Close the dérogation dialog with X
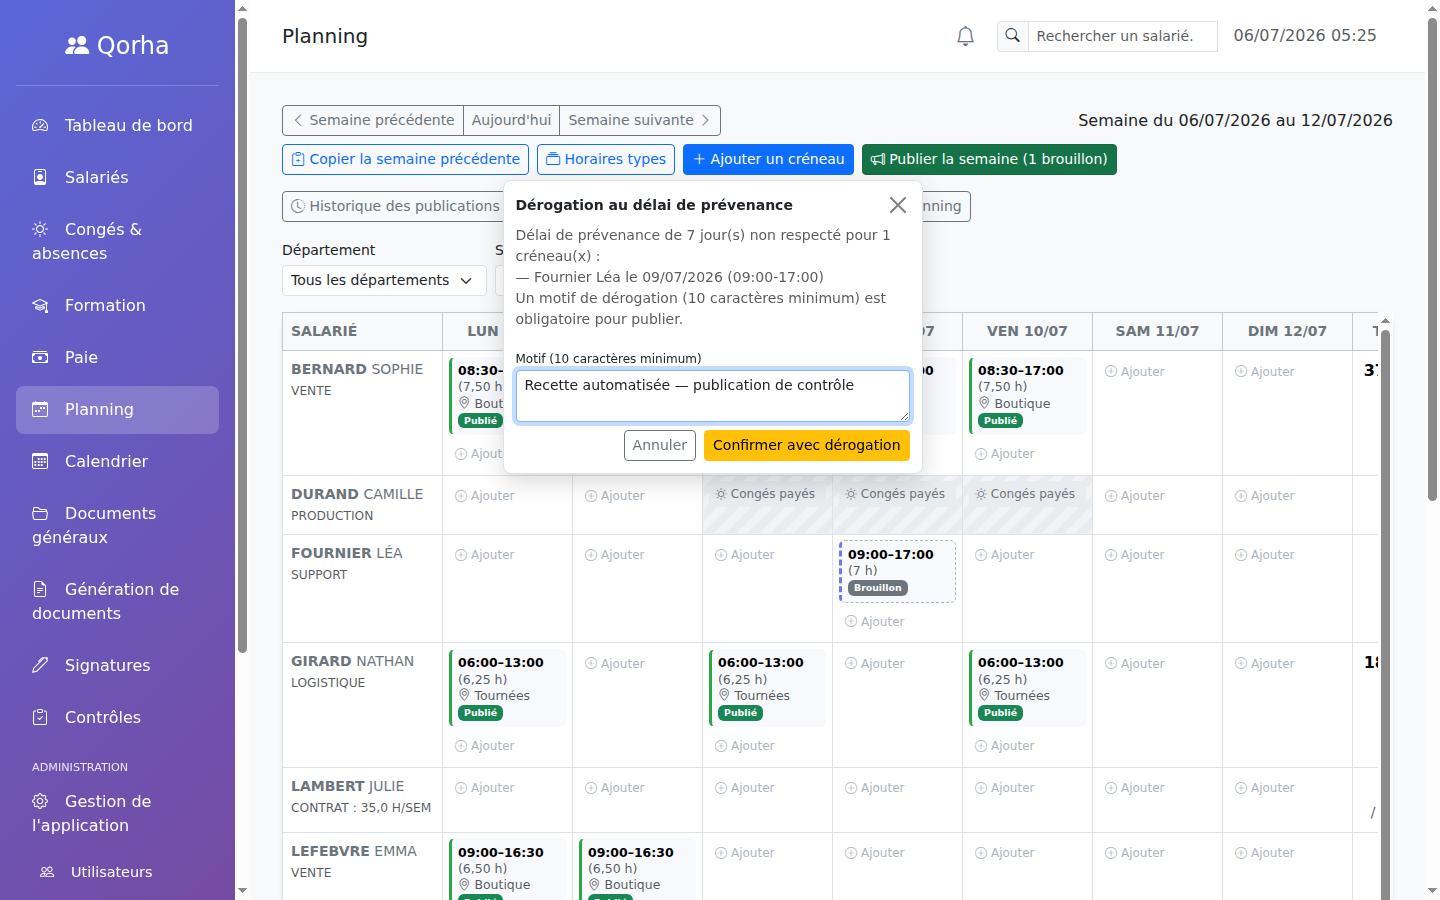This screenshot has width=1440, height=900. [x=898, y=205]
